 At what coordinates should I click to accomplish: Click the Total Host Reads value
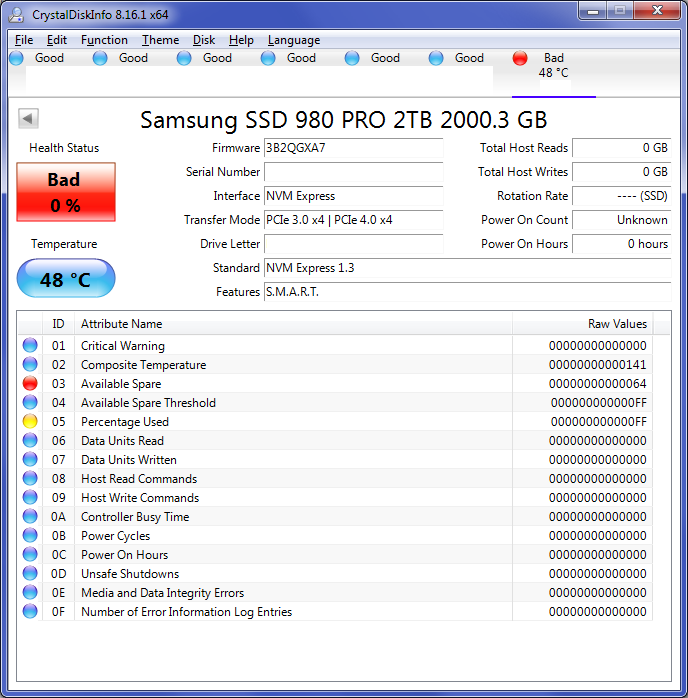pos(621,148)
